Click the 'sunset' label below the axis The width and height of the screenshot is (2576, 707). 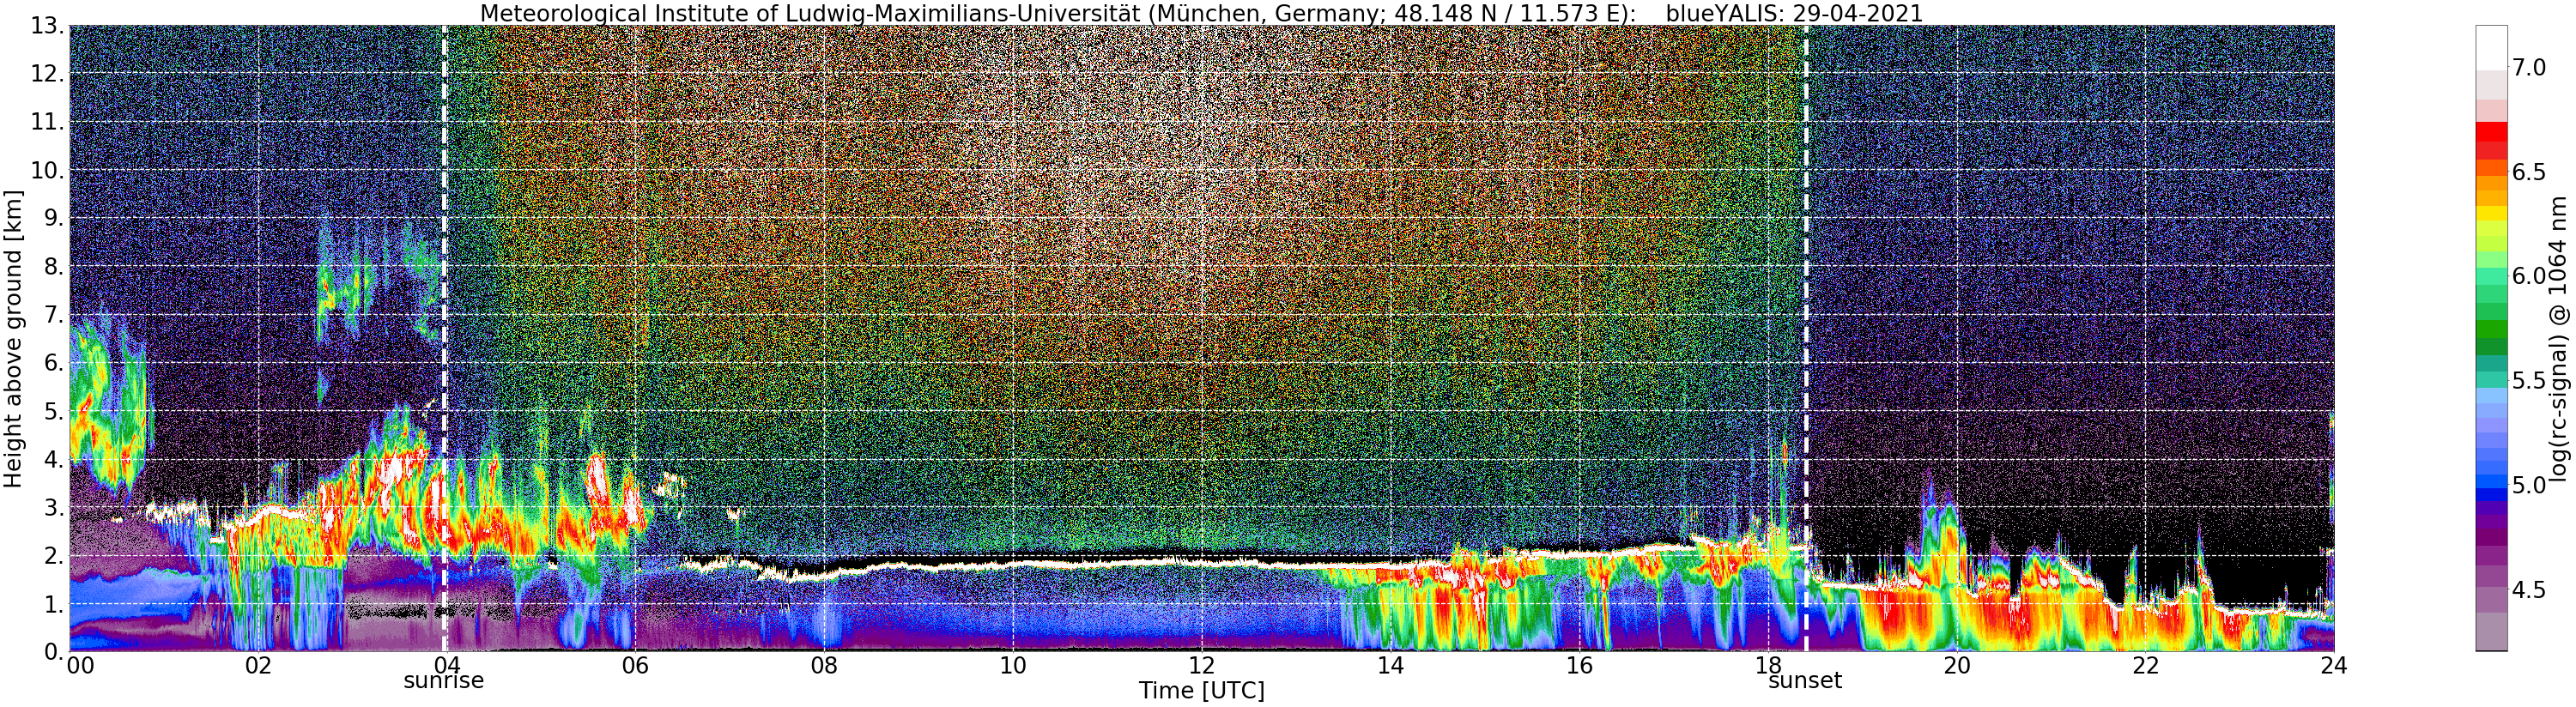[1805, 681]
